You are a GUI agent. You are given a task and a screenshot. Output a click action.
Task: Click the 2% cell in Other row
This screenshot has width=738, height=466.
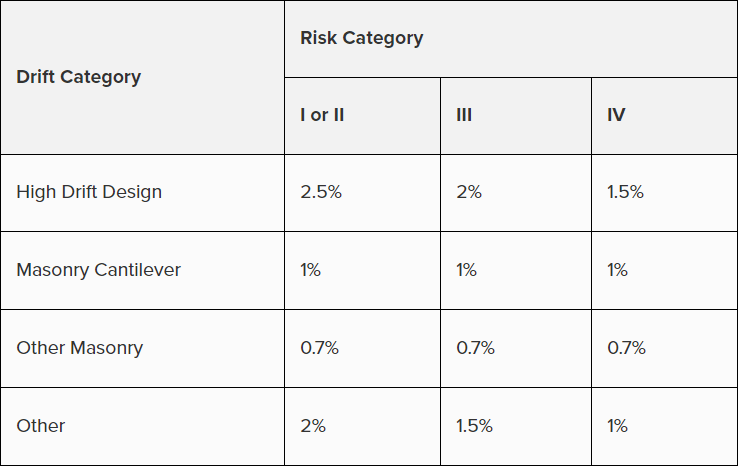[x=313, y=425]
